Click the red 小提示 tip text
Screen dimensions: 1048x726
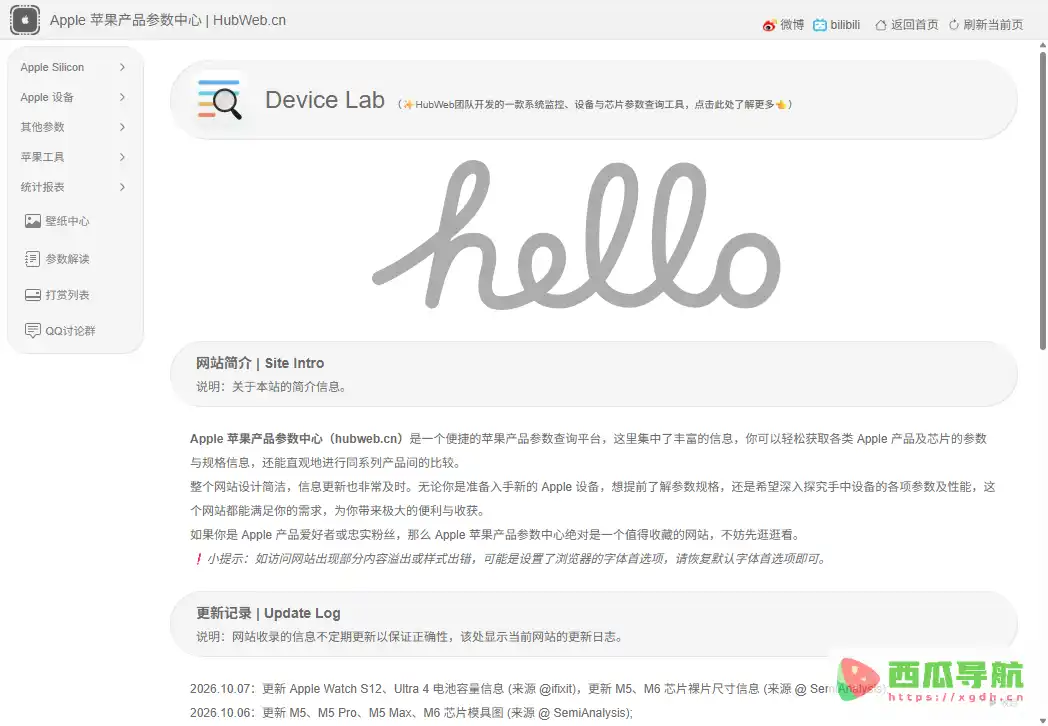(x=511, y=559)
